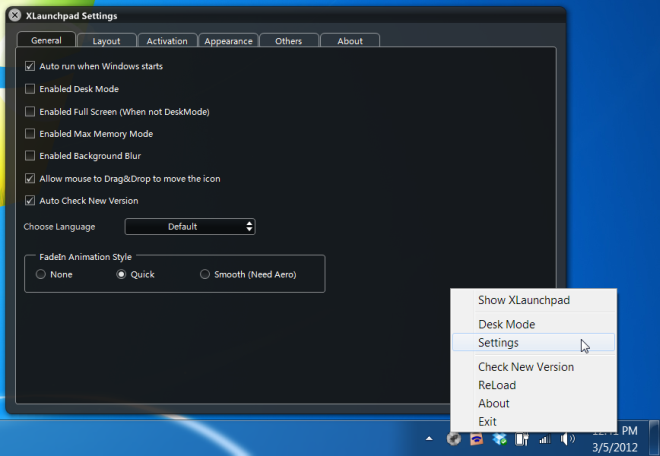660x456 pixels.
Task: Choose Check New Version menu entry
Action: point(533,367)
